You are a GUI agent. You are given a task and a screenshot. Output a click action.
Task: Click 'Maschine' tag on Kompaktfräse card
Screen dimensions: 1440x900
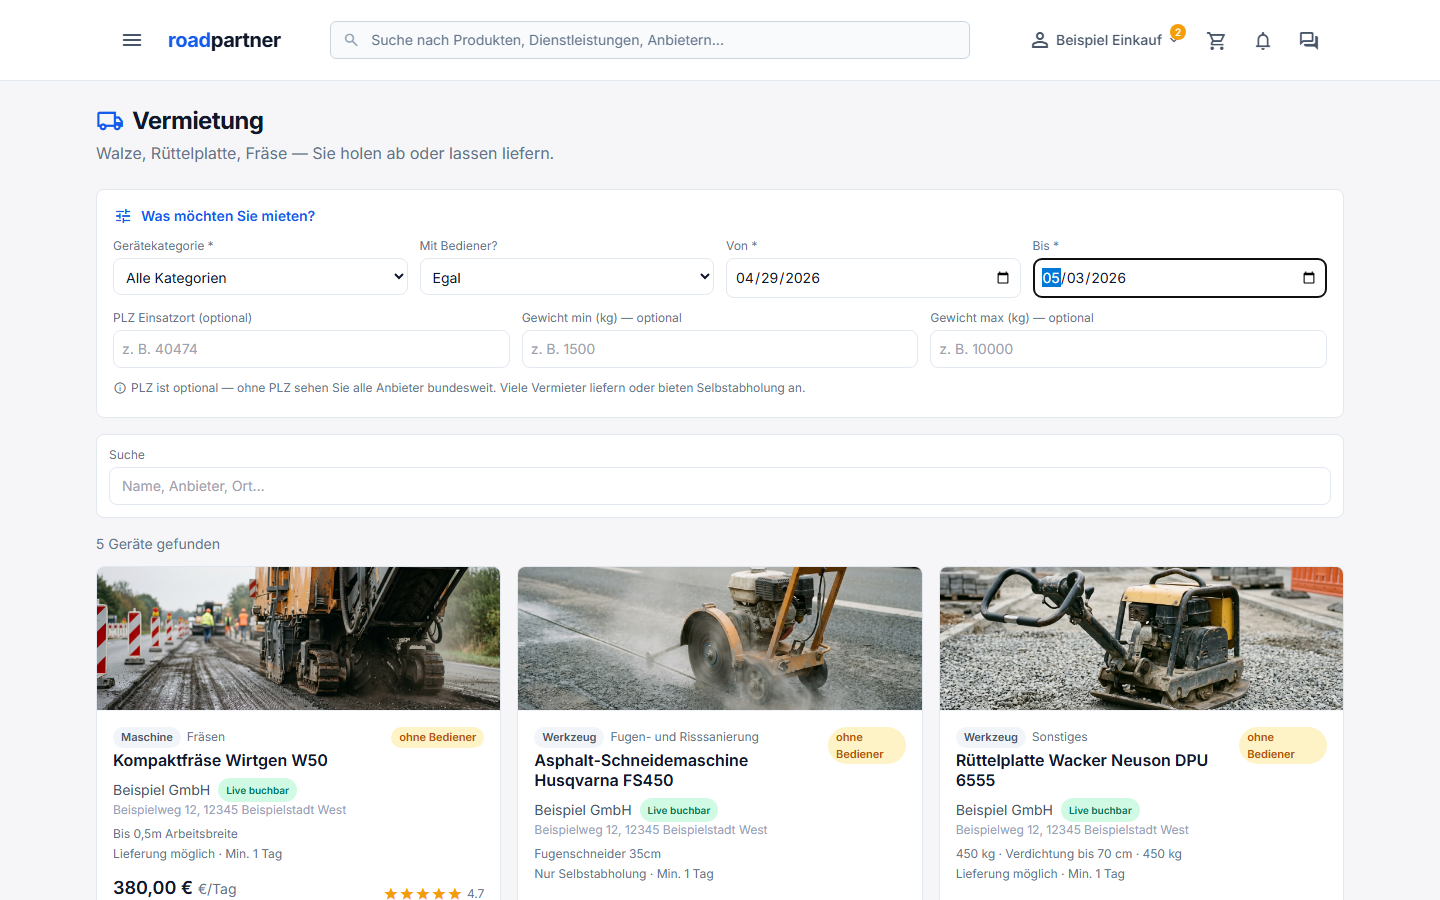pos(147,737)
